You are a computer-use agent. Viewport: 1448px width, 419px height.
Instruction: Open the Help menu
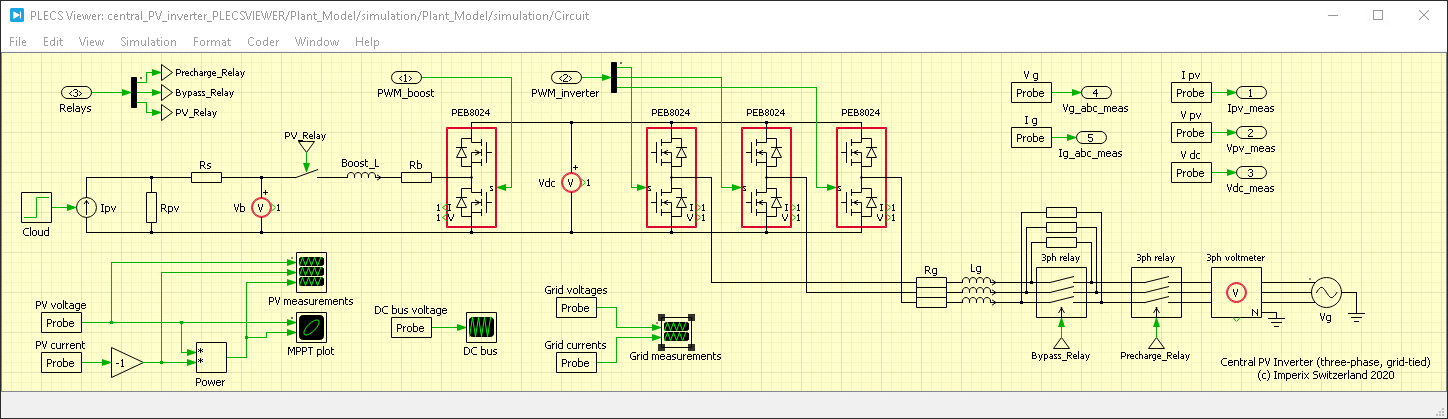point(367,42)
